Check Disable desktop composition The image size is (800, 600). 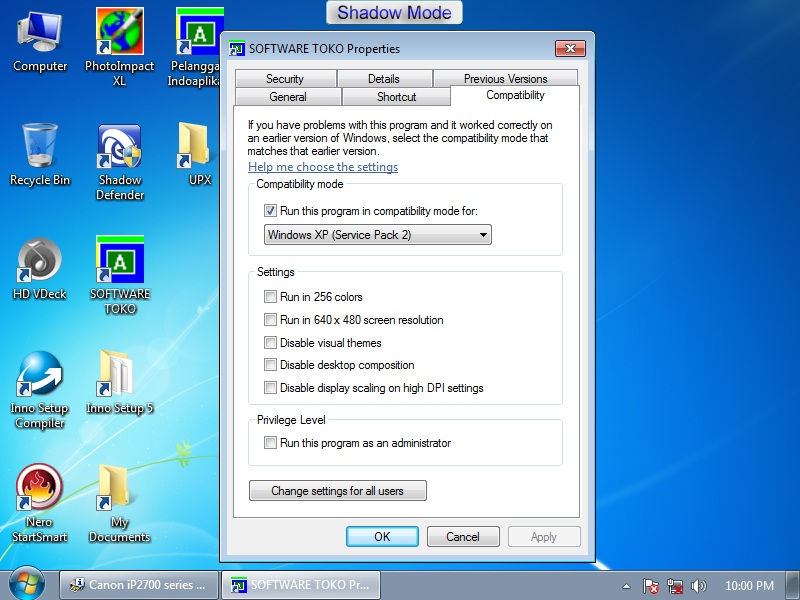coord(270,365)
